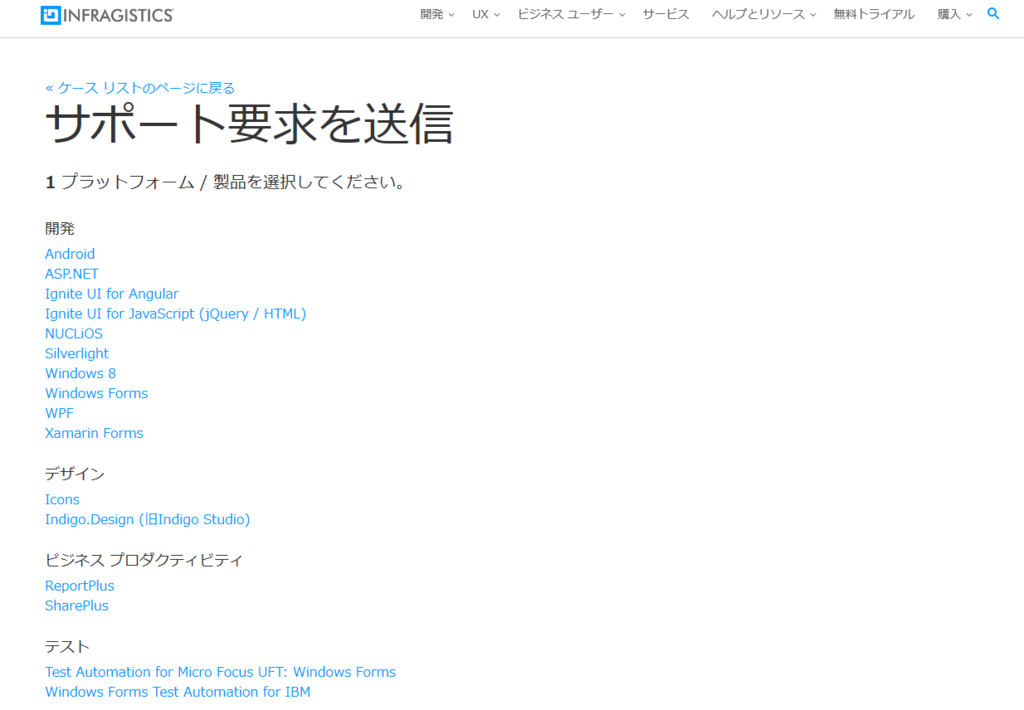Choose the Windows Forms platform link
The width and height of the screenshot is (1024, 710).
97,393
